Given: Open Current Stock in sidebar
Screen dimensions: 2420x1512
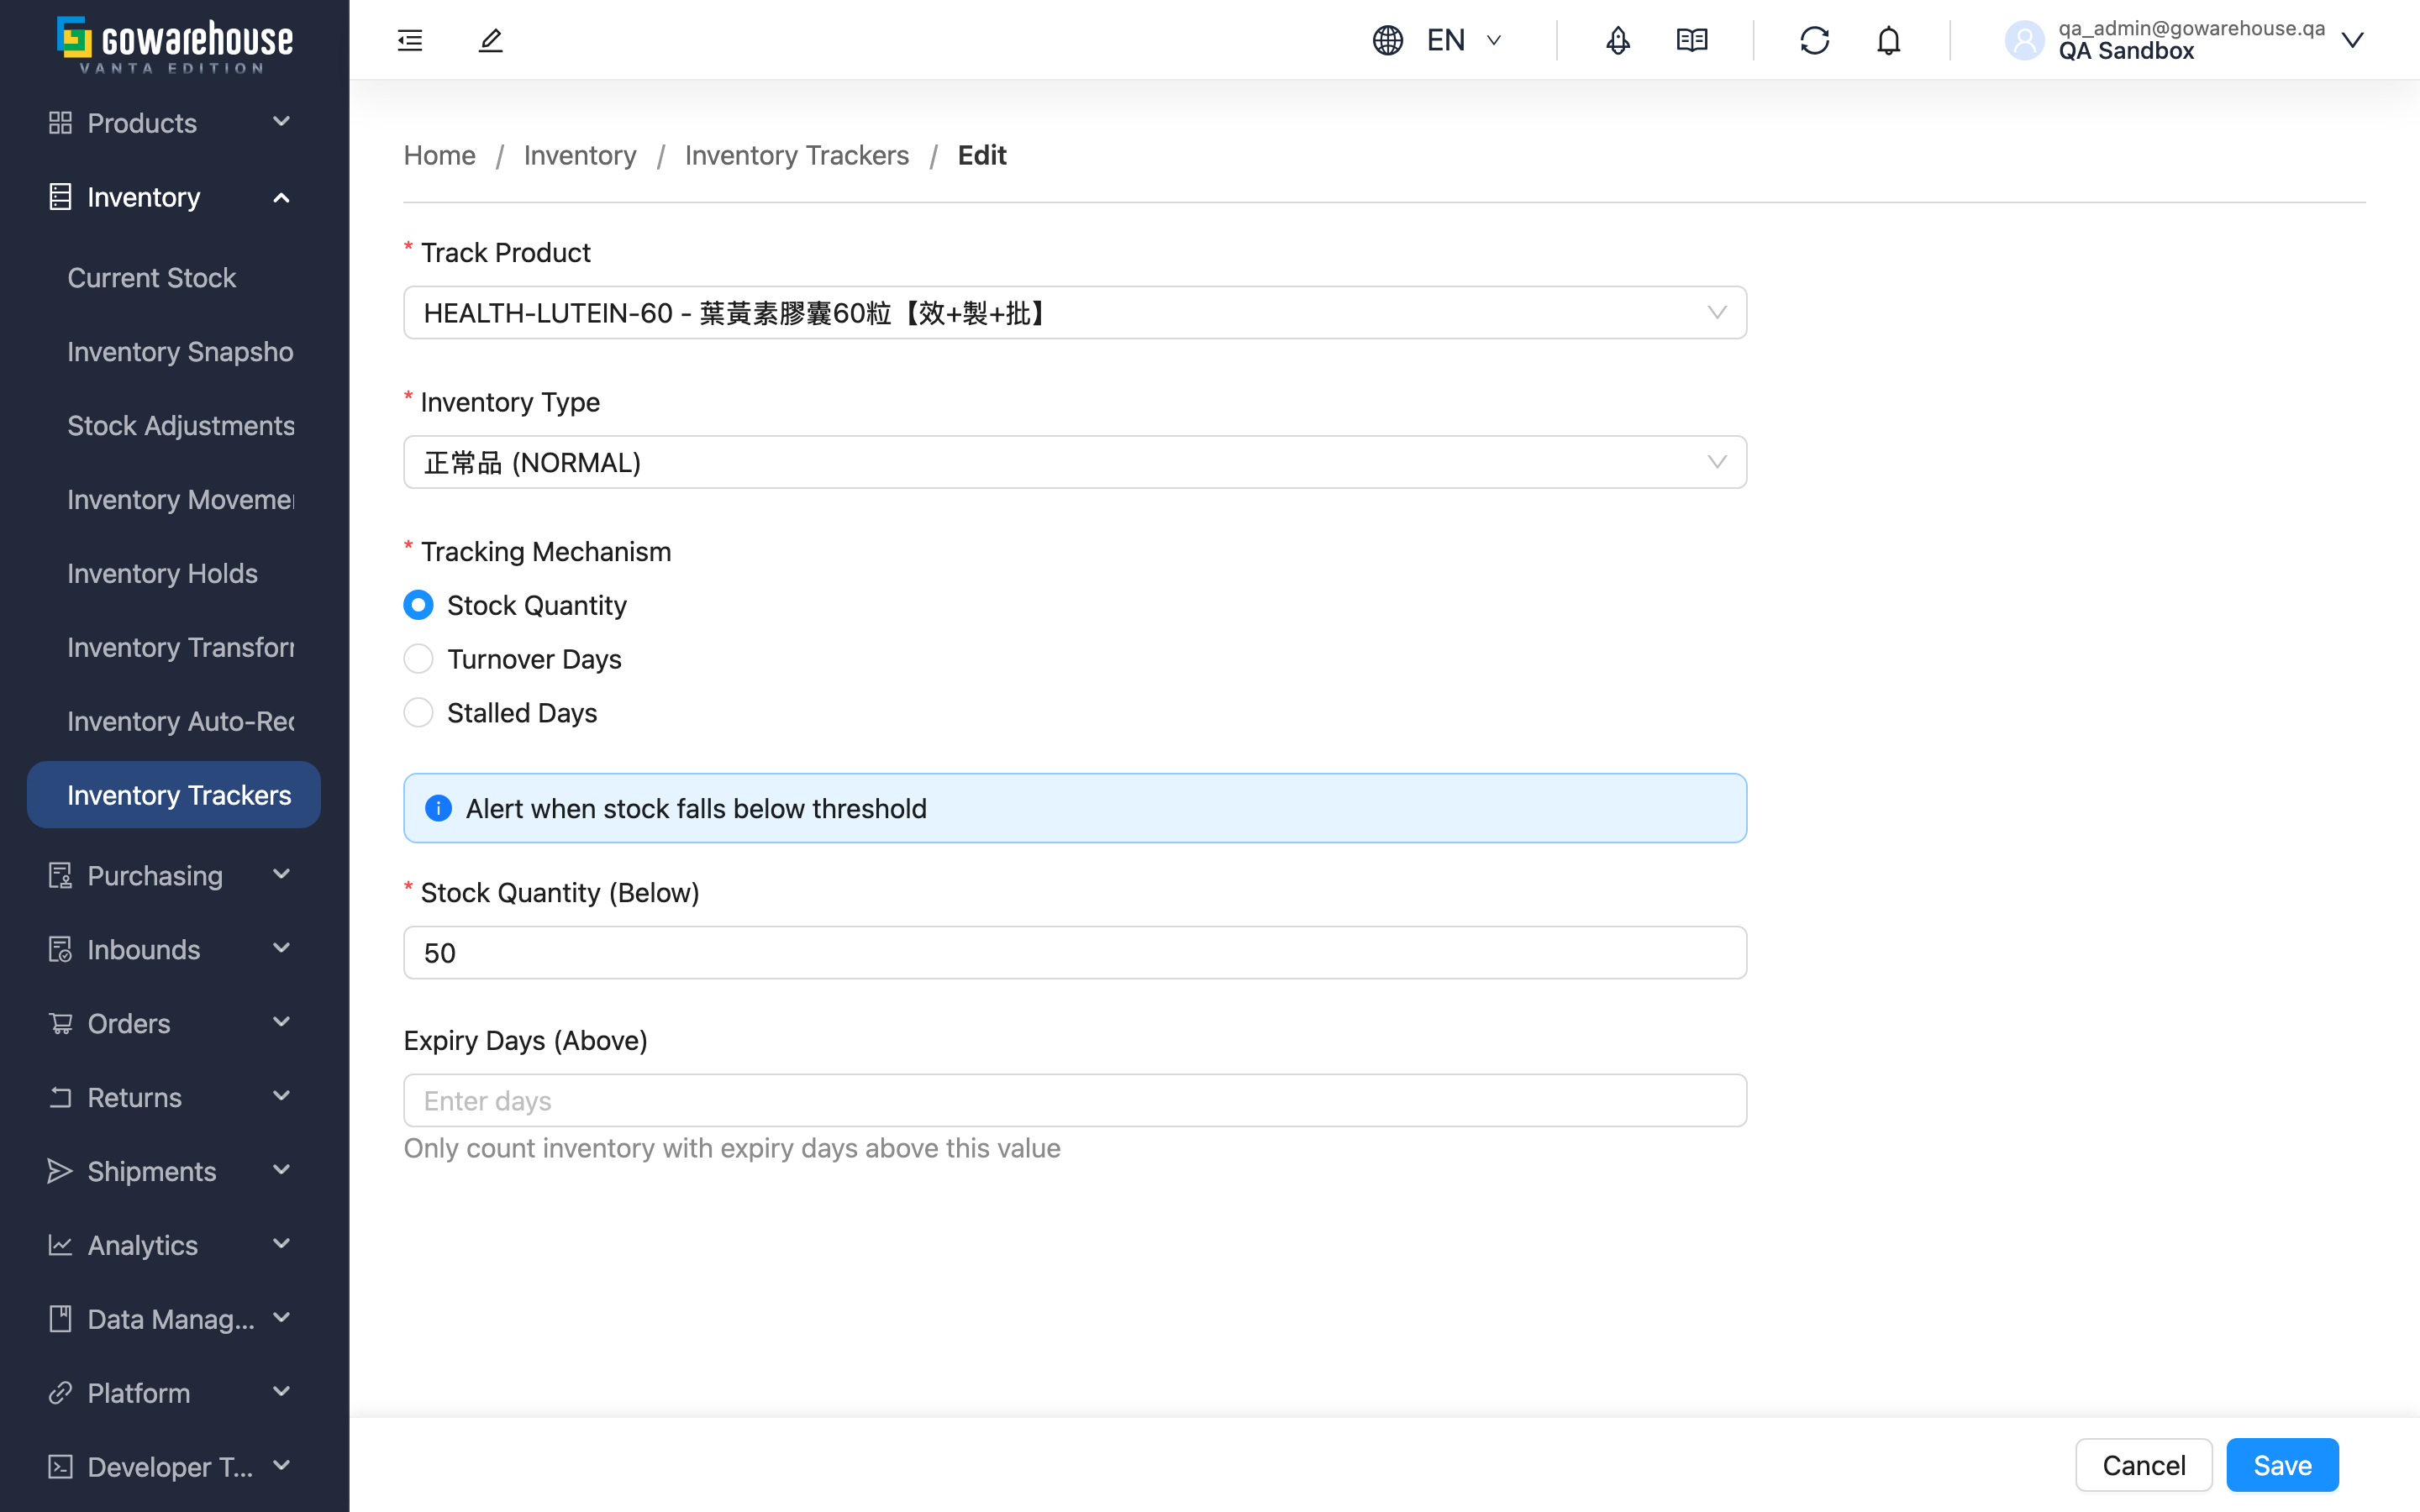Looking at the screenshot, I should coord(174,277).
